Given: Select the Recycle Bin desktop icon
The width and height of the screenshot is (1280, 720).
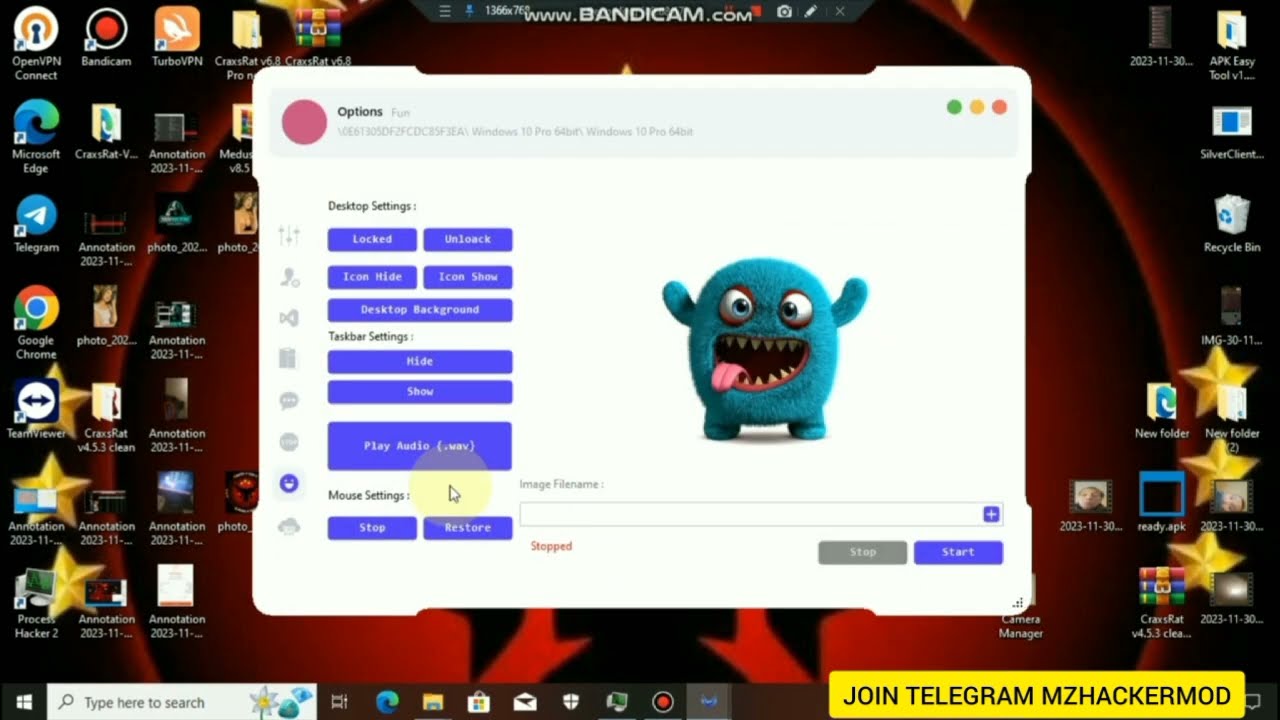Looking at the screenshot, I should click(x=1232, y=224).
